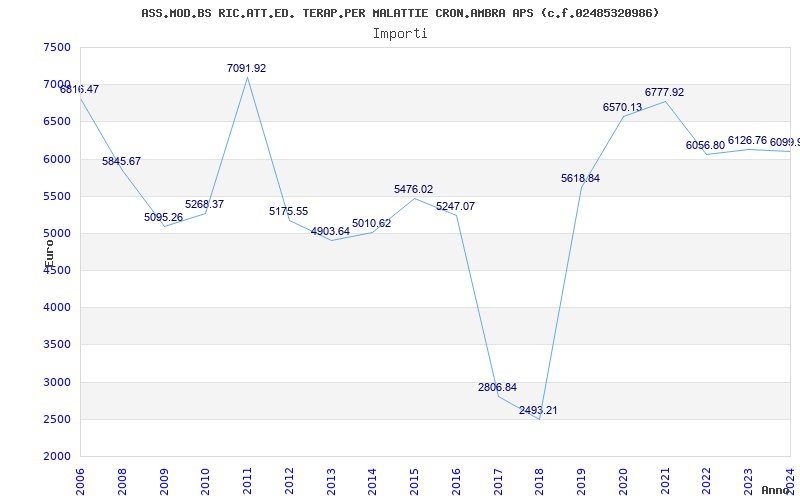Select the 6000 y-axis tick label

57,159
